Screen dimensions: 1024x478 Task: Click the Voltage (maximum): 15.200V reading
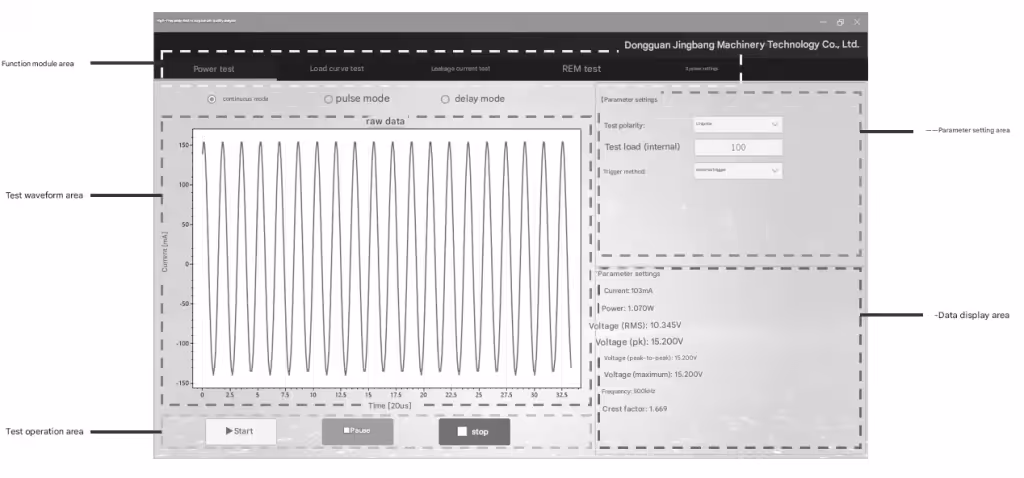pos(653,375)
